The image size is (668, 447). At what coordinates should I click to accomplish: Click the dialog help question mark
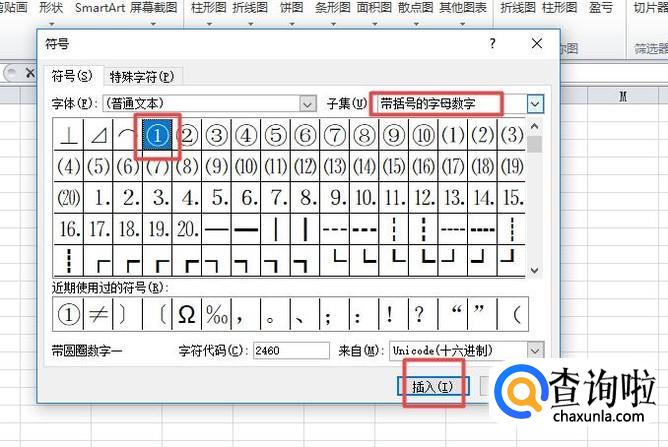click(492, 43)
